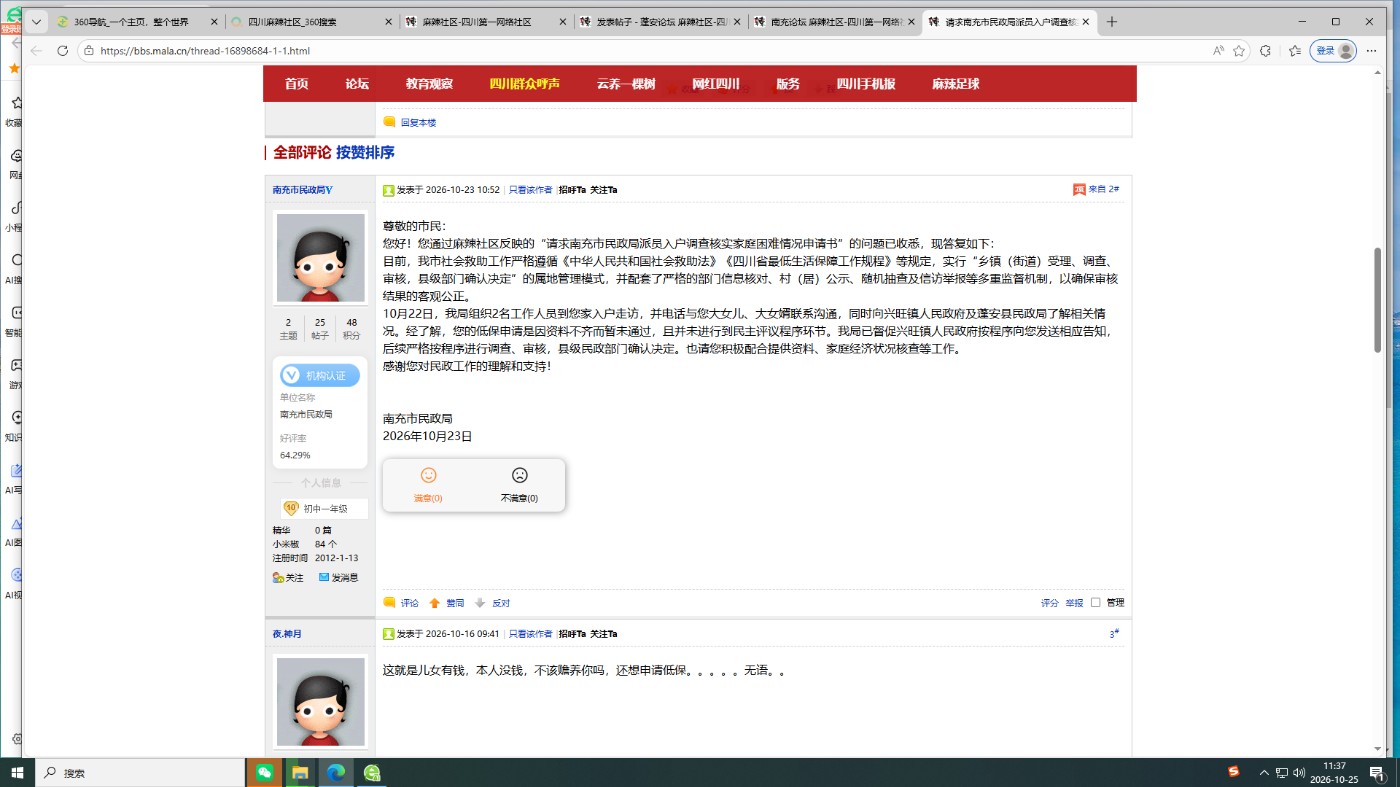Viewport: 1400px width, 787px height.
Task: Open the taskbar notification center icon
Action: [x=1377, y=773]
